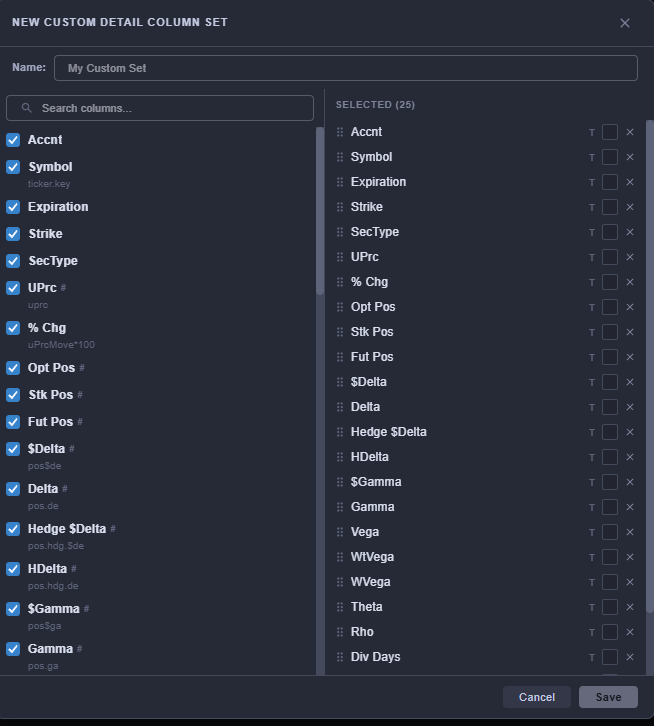
Task: Uncheck the Accnt column checkbox
Action: point(13,140)
